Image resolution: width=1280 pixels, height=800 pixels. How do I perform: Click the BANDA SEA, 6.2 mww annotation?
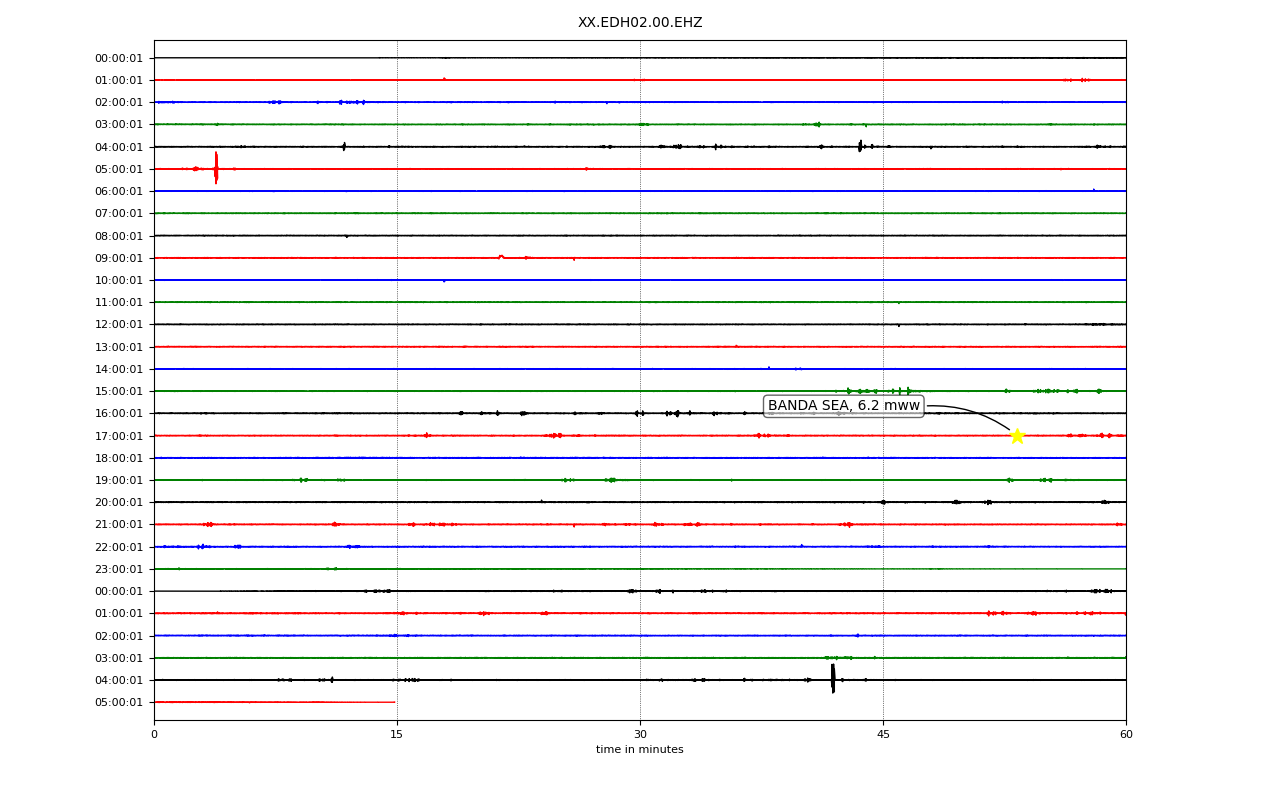tap(844, 406)
